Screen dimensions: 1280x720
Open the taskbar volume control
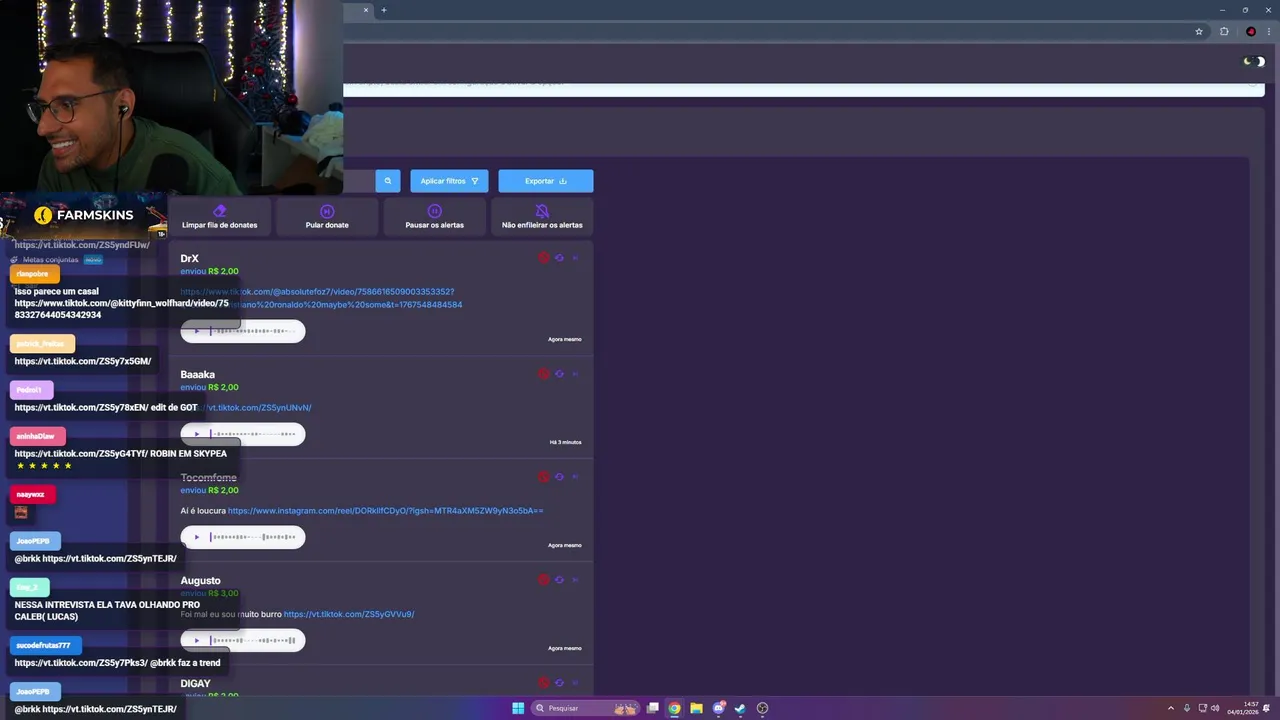coord(1215,708)
